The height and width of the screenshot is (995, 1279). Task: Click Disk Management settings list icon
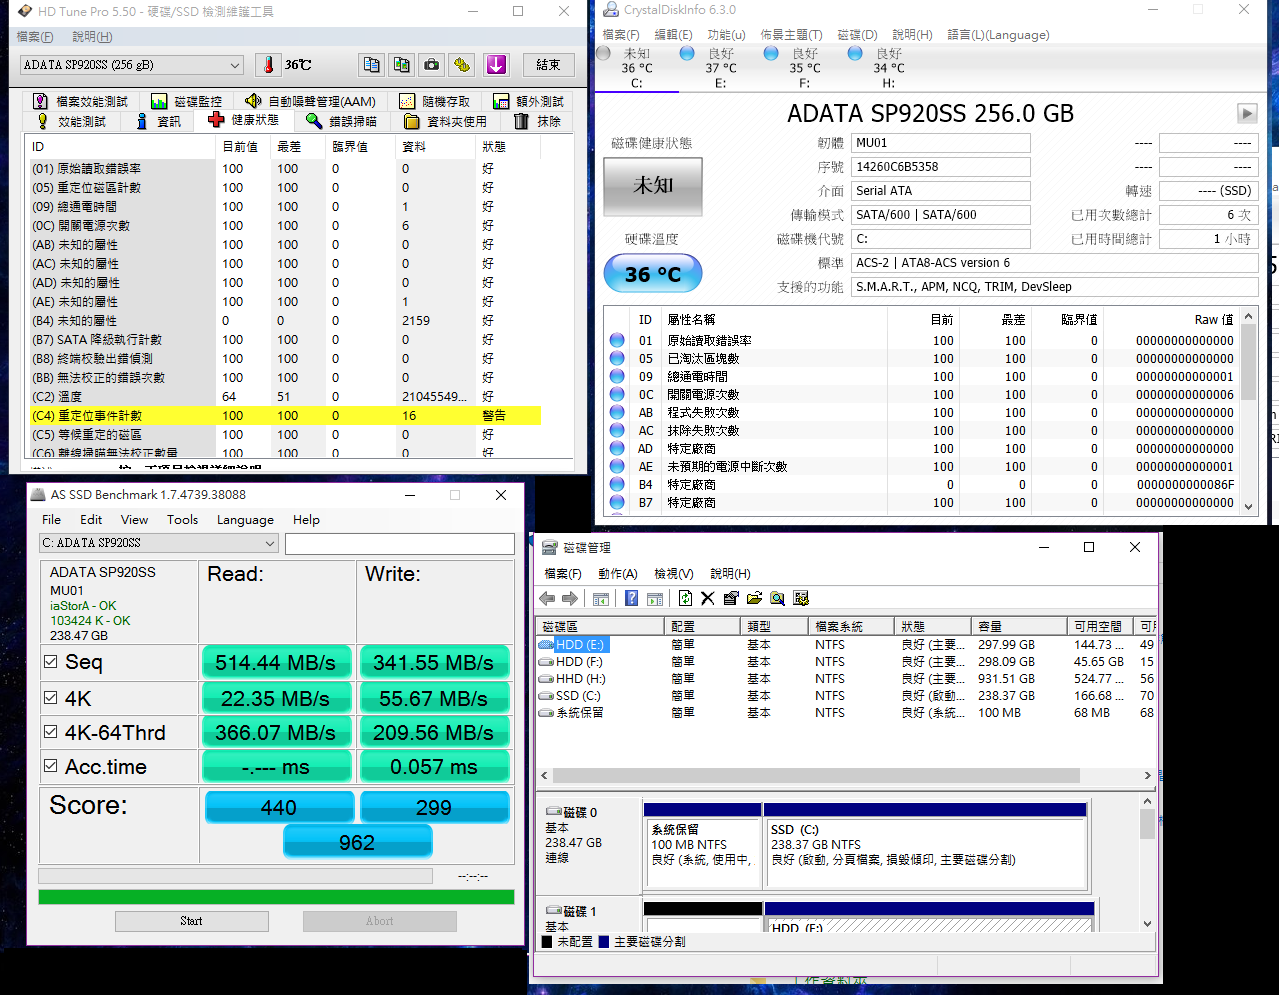(x=801, y=598)
